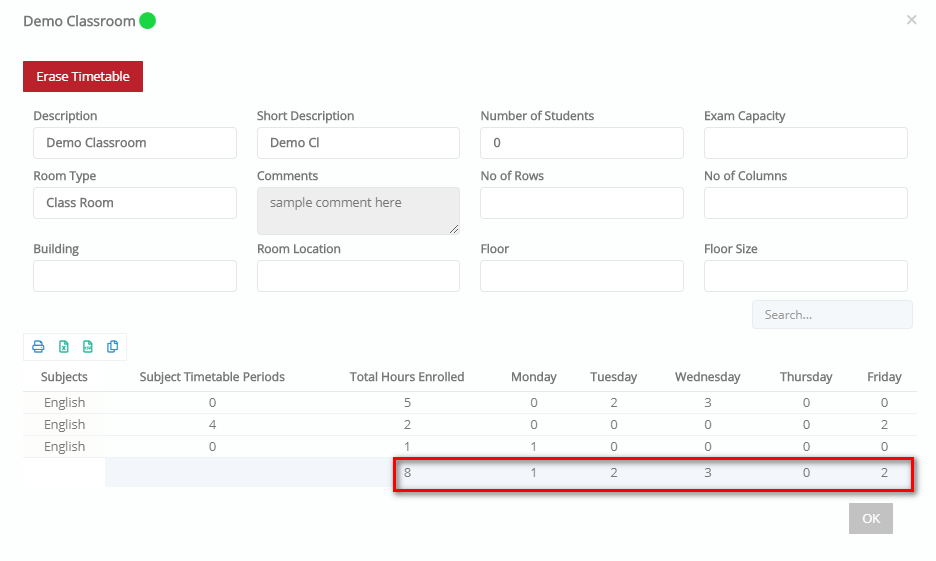Export the table as CSV file

click(x=88, y=347)
